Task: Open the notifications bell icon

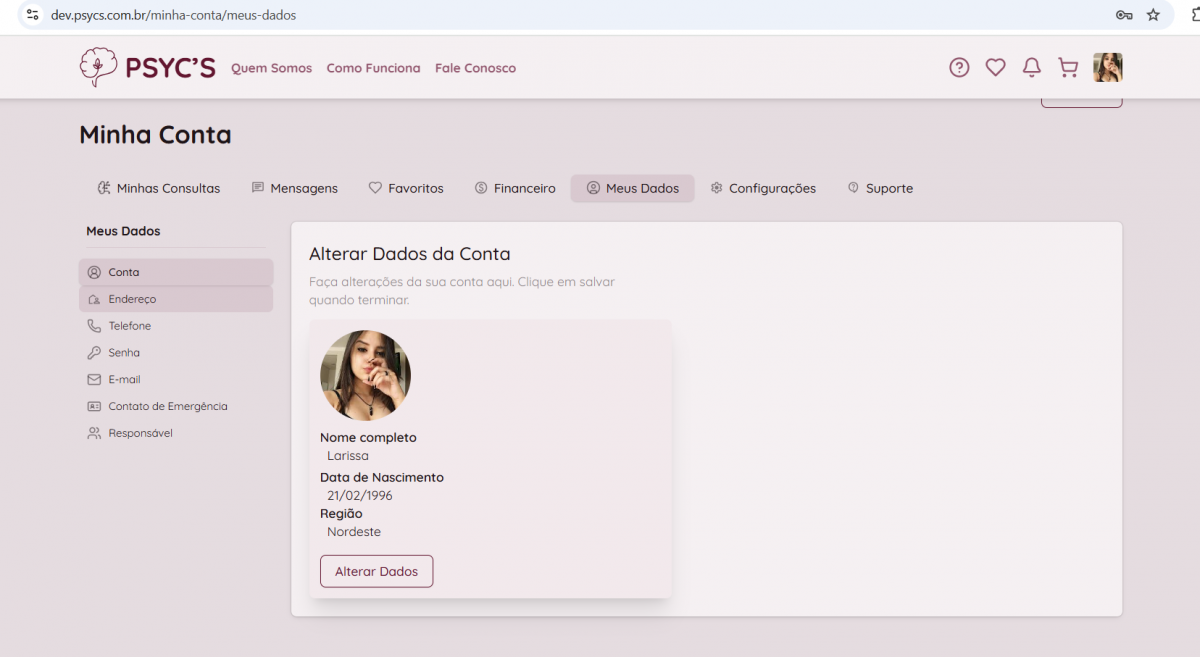Action: click(1032, 68)
